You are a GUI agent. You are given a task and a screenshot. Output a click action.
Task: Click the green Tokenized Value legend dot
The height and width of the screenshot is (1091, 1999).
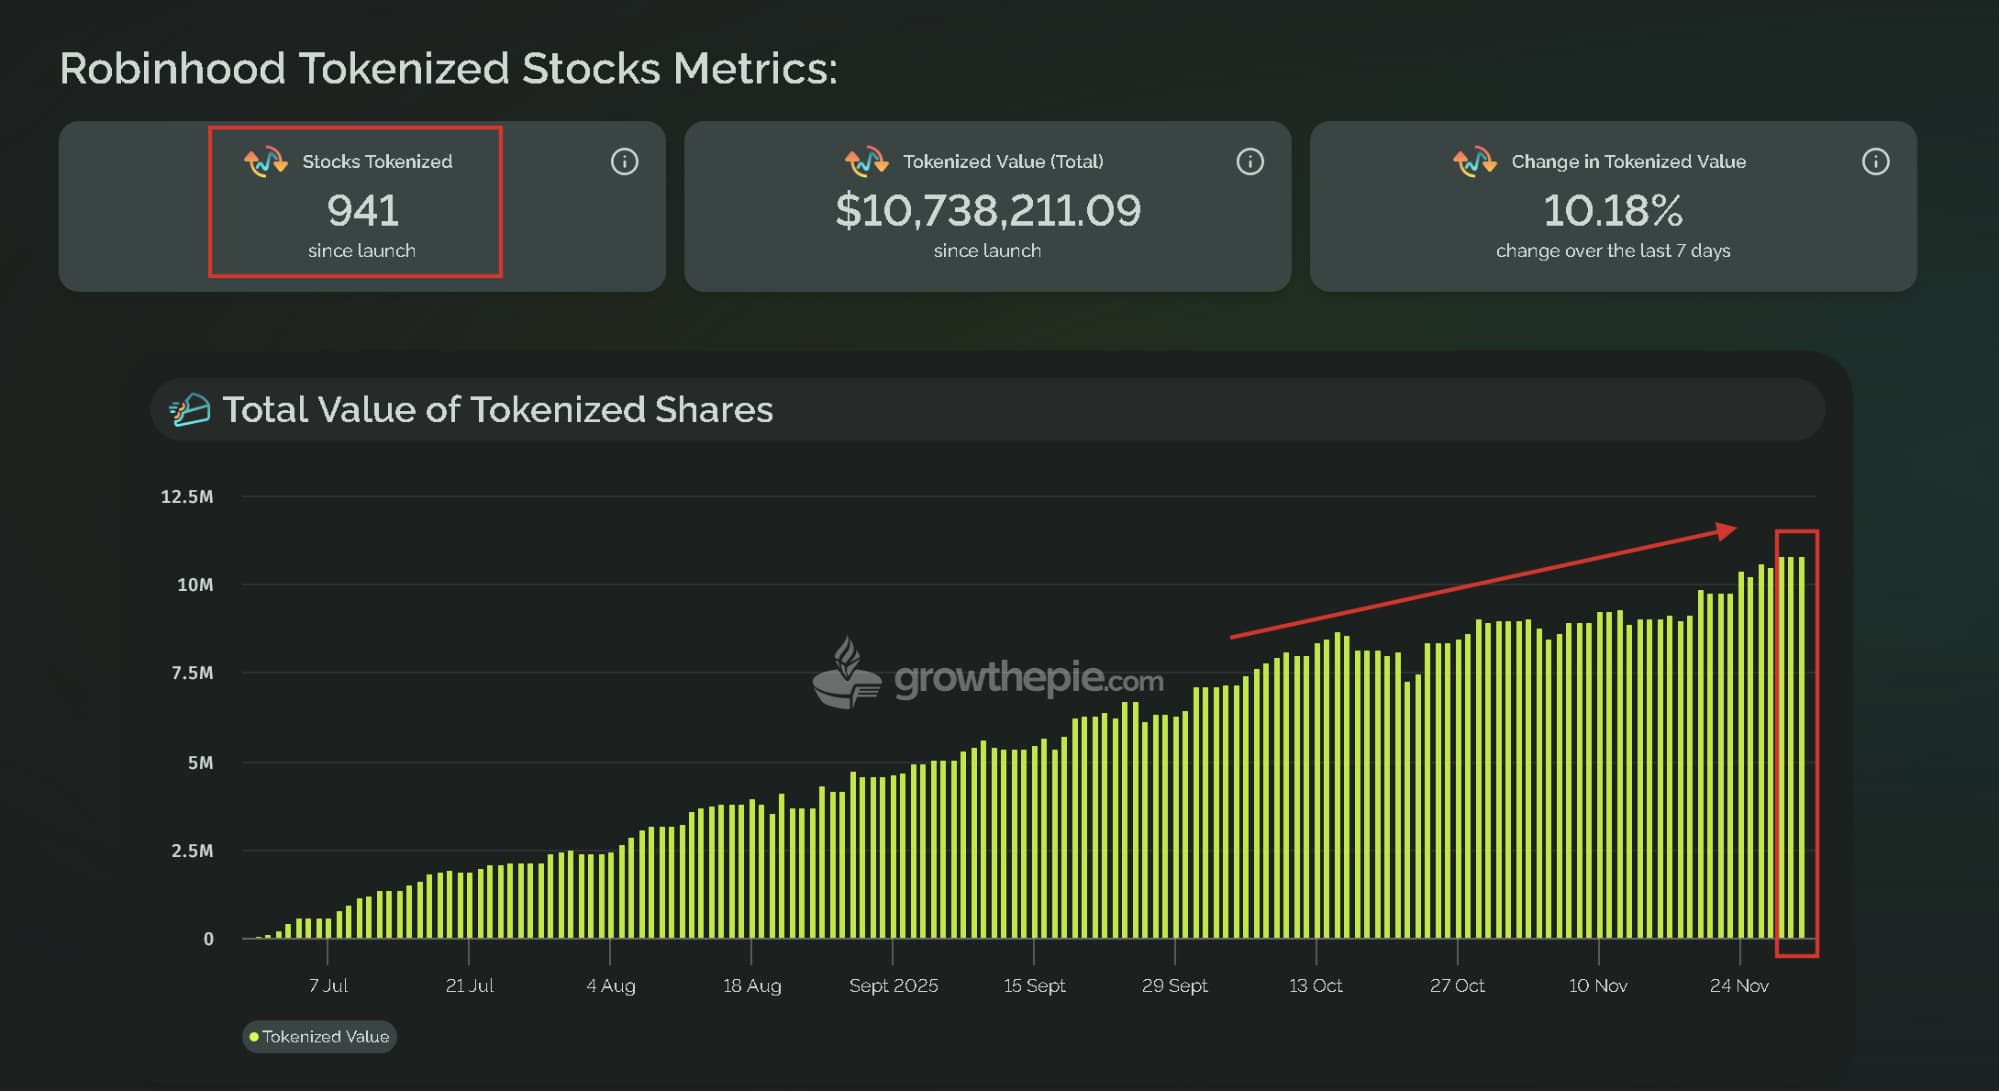click(x=254, y=1037)
